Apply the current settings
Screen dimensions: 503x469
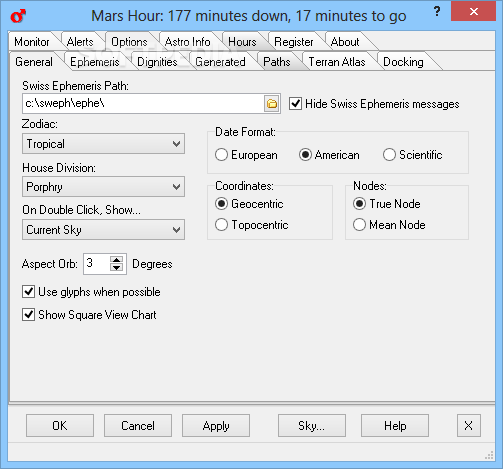[216, 426]
